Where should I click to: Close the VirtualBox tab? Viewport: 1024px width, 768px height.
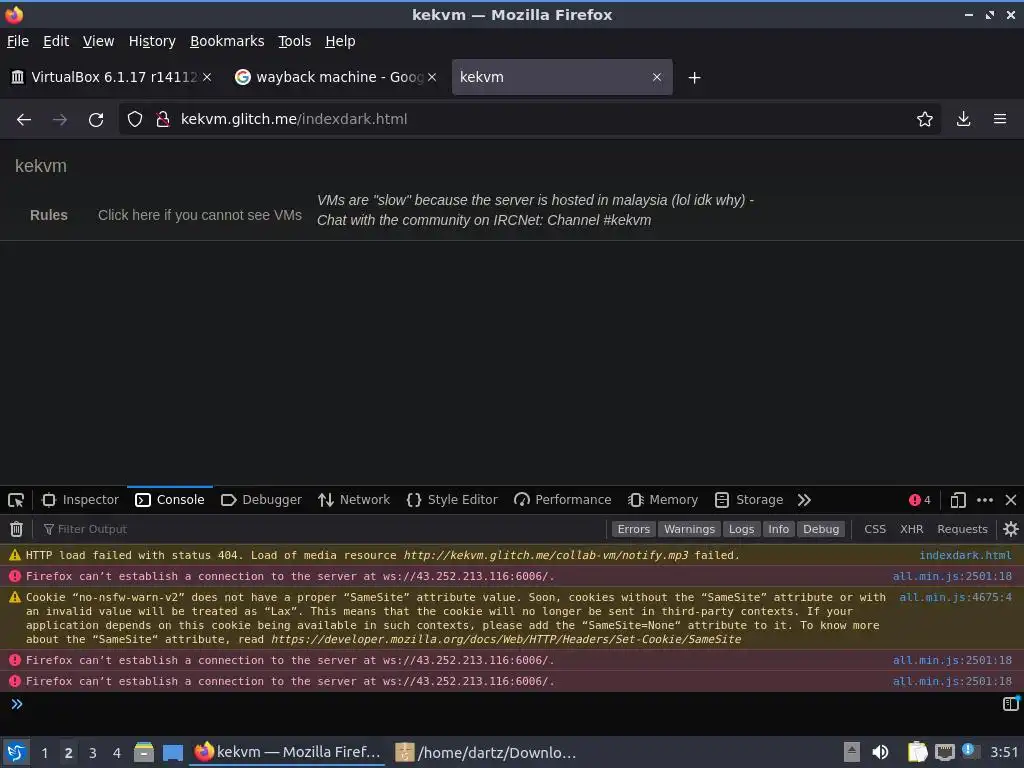[x=207, y=77]
